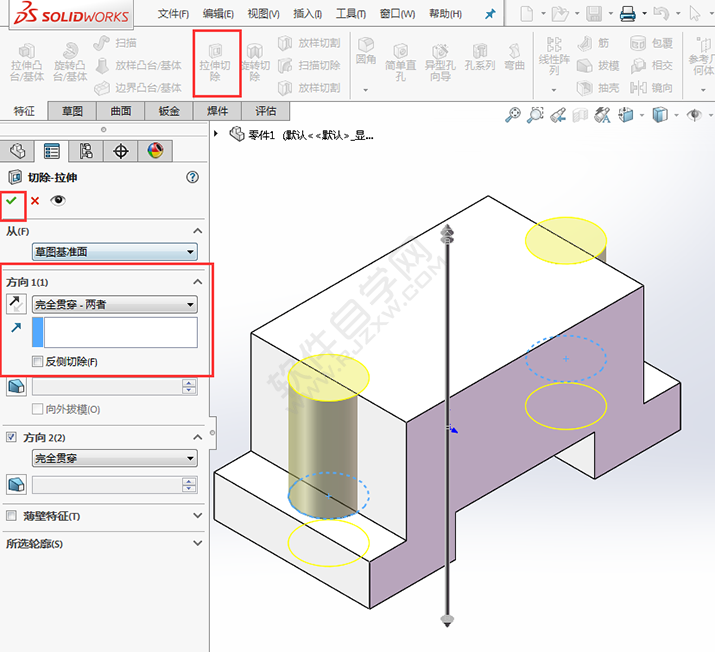
Task: Select the Boundary Boss/Base (边界凸台/基体) tool
Action: pyautogui.click(x=138, y=88)
